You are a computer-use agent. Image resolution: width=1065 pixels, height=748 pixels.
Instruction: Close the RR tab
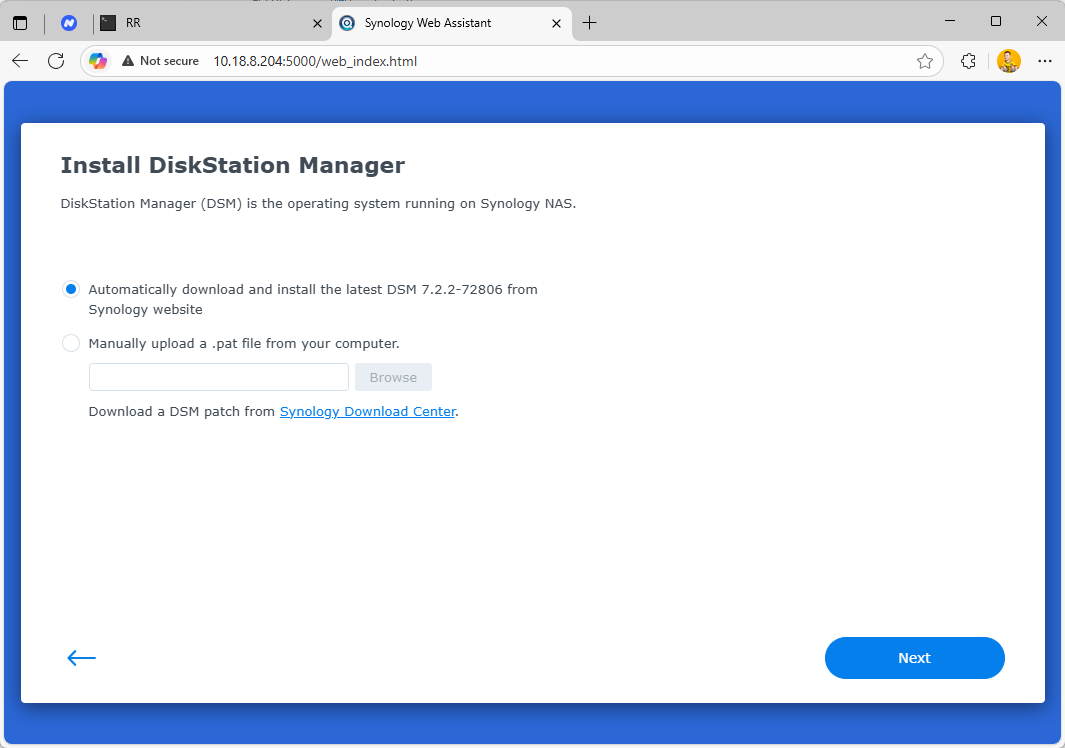point(317,23)
